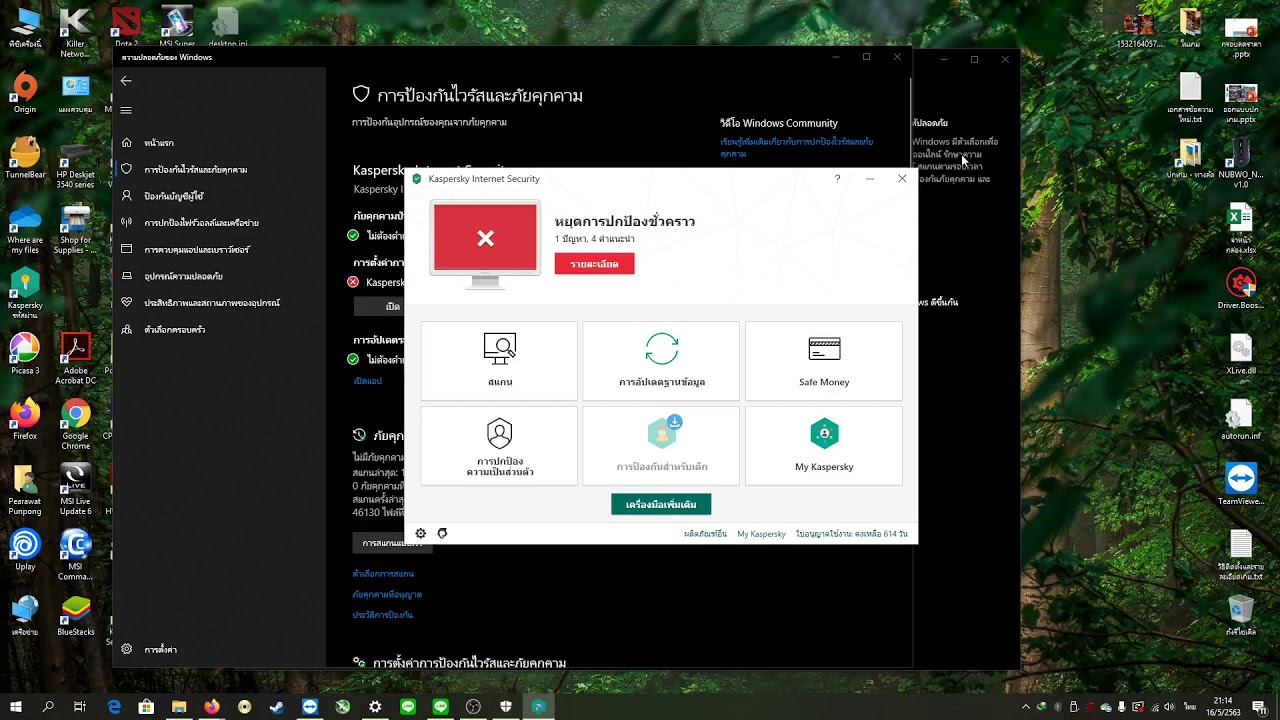
Task: Click the Picasa 3 desktop icon
Action: 25,353
